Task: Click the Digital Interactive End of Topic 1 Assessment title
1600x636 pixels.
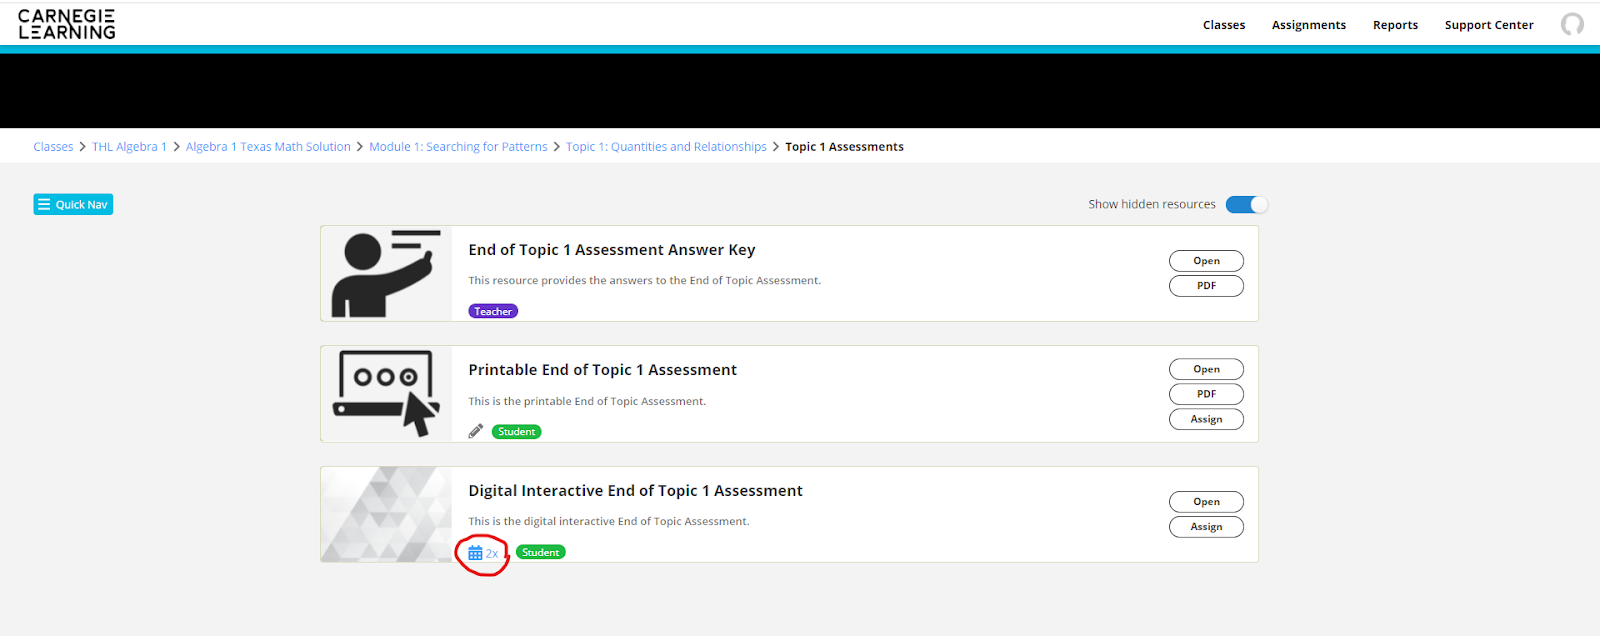Action: click(x=635, y=491)
